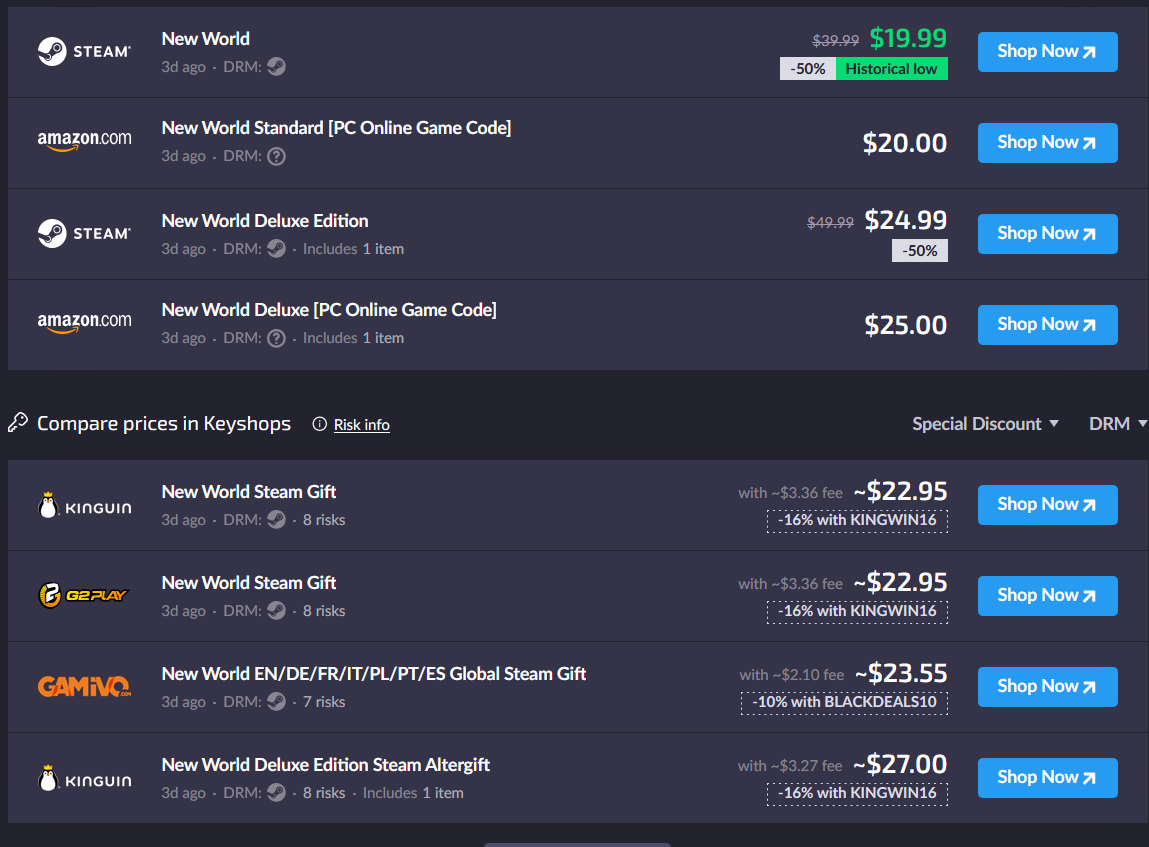Image resolution: width=1149 pixels, height=847 pixels.
Task: Open the New World Deluxe PC Online Game Code title
Action: pyautogui.click(x=329, y=310)
